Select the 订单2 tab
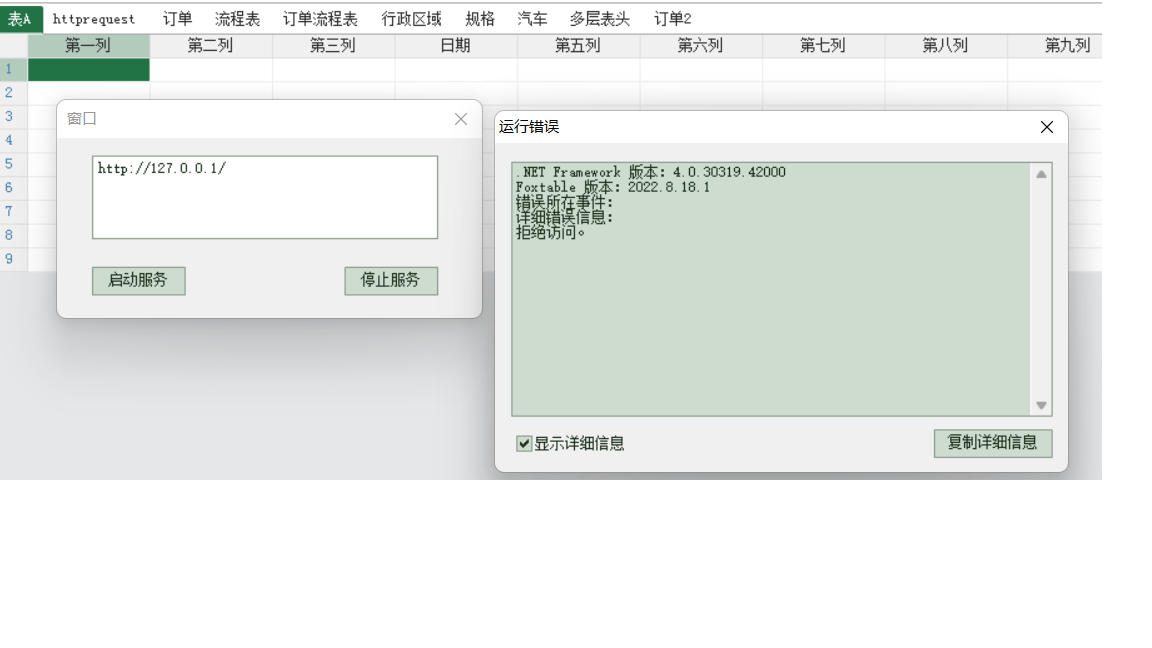The height and width of the screenshot is (648, 1152). 672,19
